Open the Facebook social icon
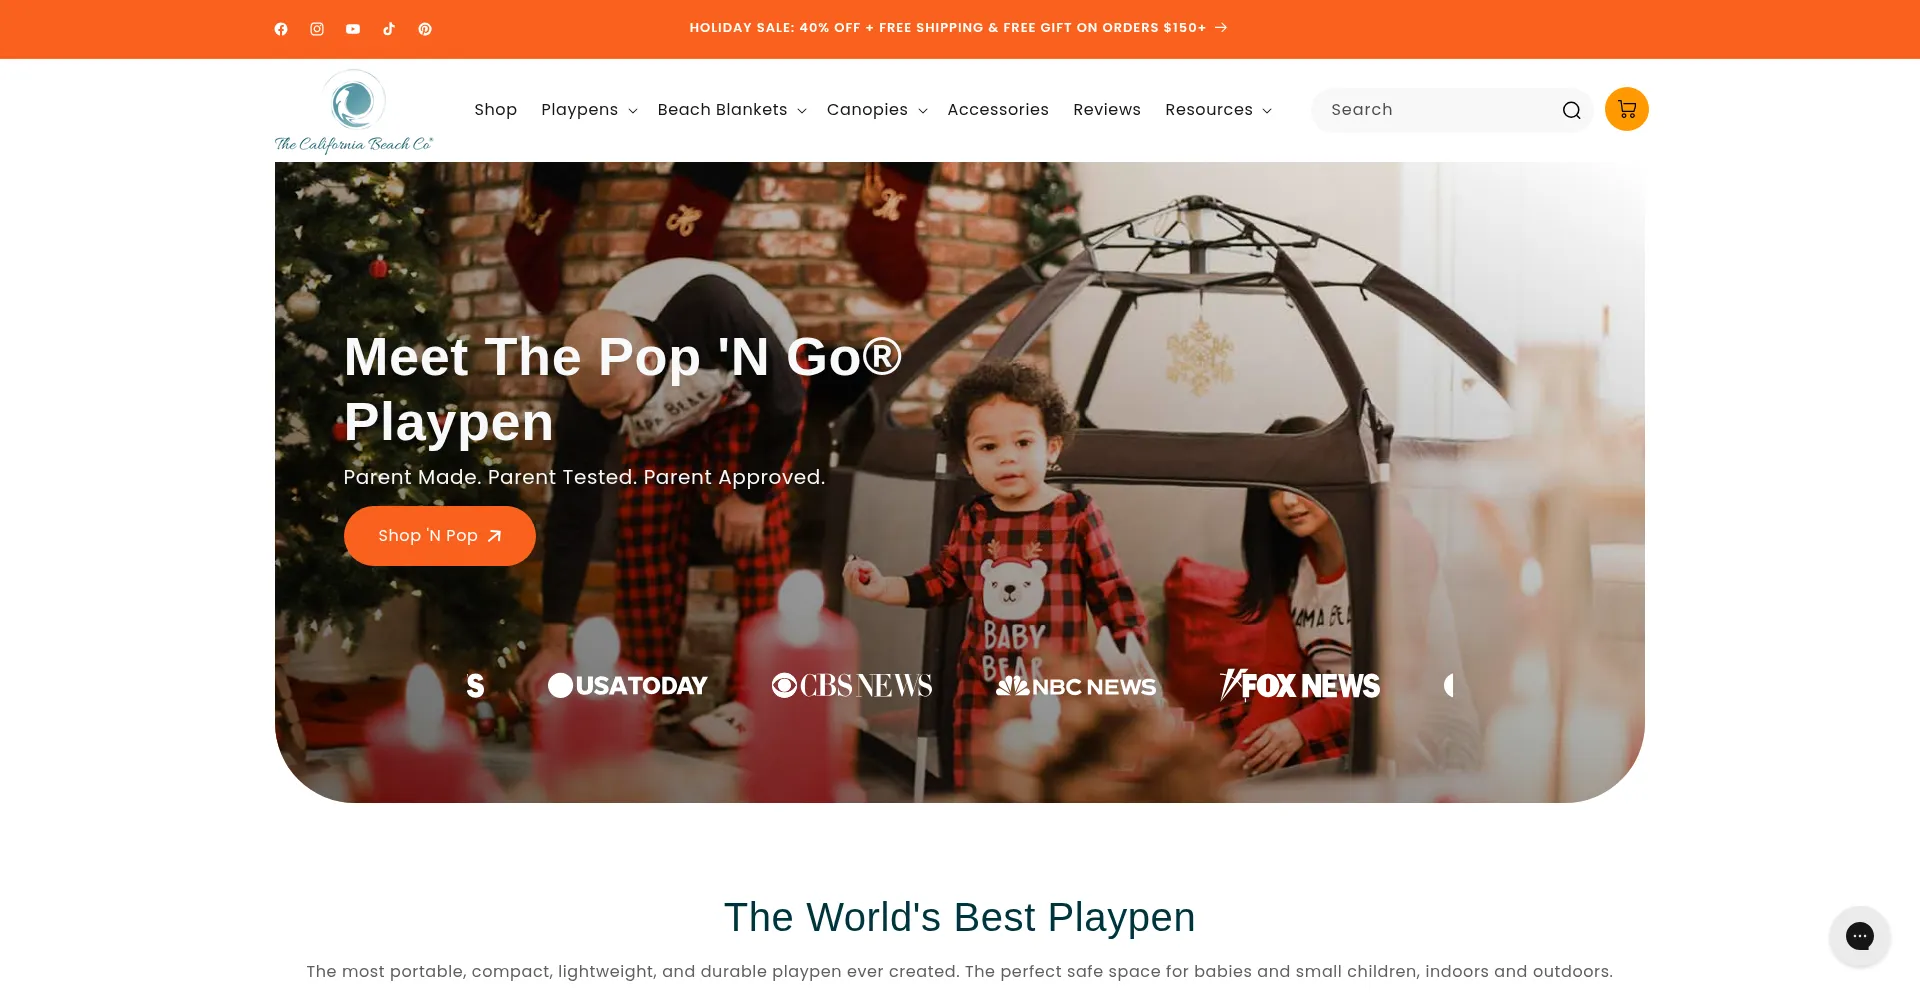The height and width of the screenshot is (993, 1920). [281, 29]
